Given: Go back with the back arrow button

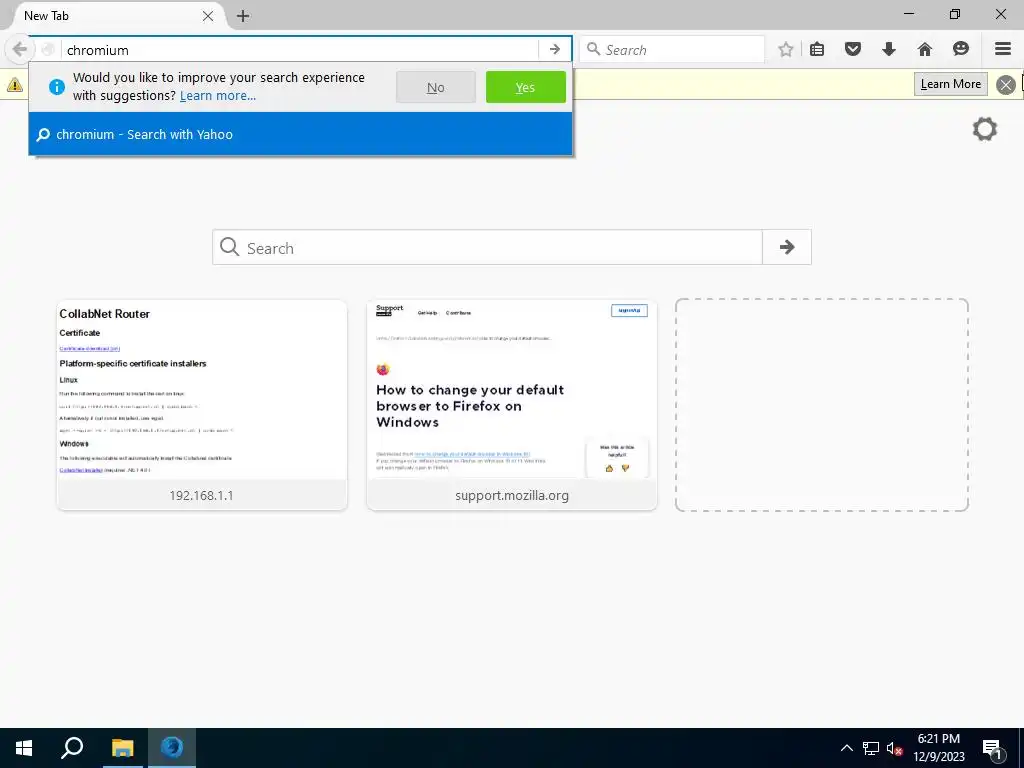Looking at the screenshot, I should tap(20, 49).
